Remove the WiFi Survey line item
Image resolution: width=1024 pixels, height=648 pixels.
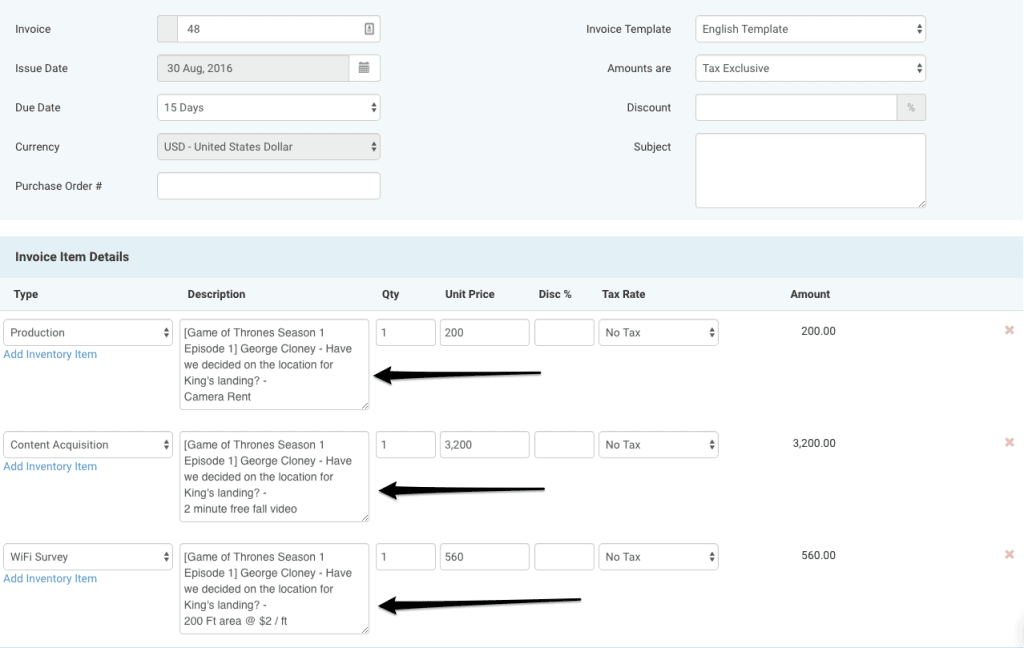1010,555
